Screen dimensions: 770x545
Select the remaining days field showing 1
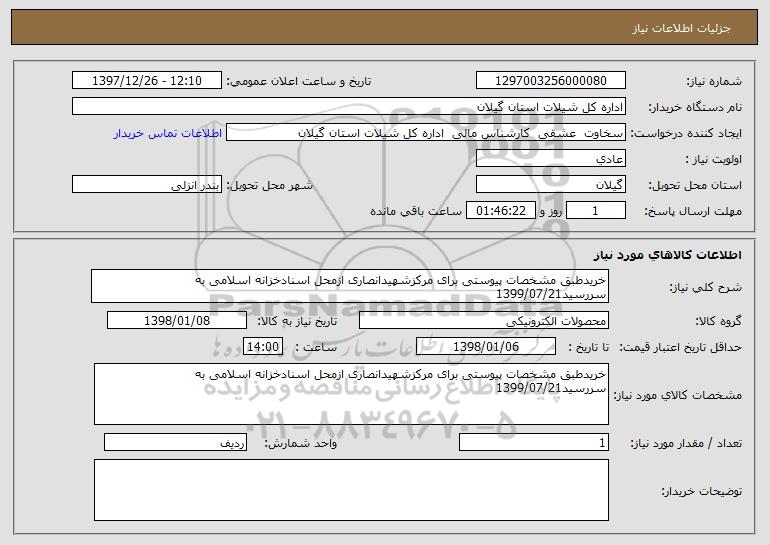596,211
